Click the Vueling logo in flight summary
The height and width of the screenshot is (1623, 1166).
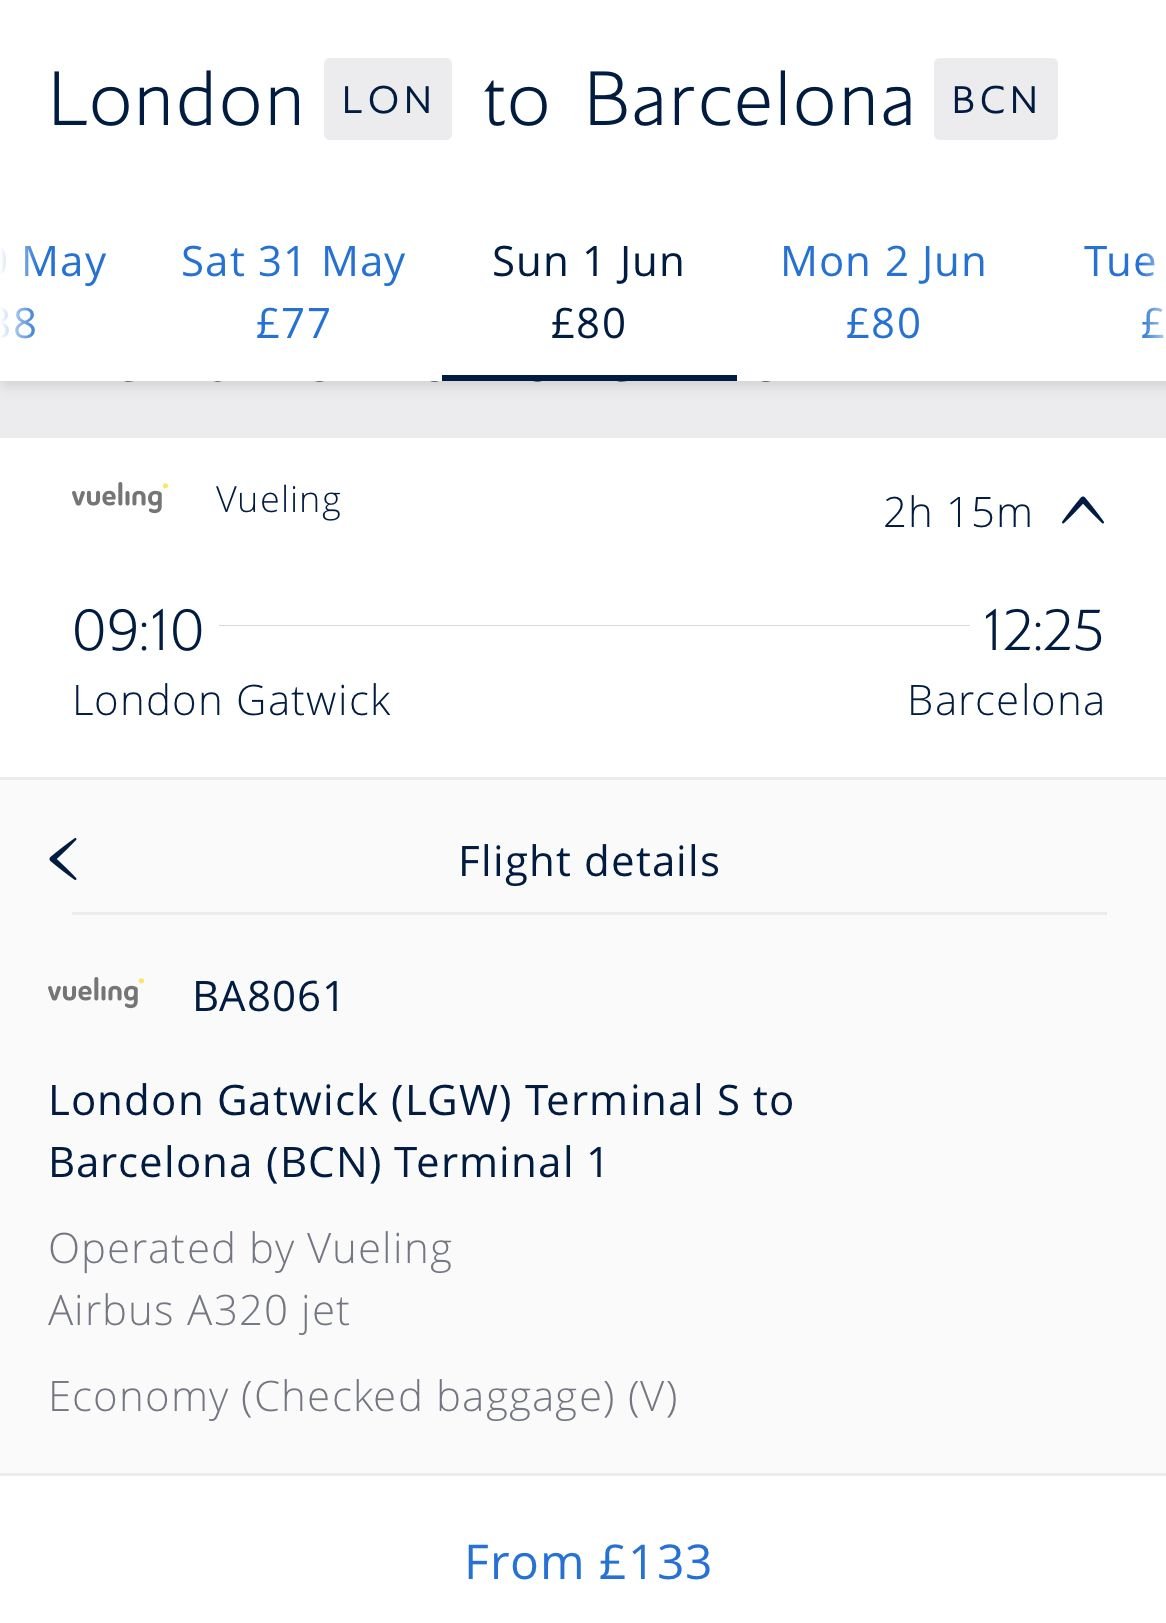[x=119, y=497]
